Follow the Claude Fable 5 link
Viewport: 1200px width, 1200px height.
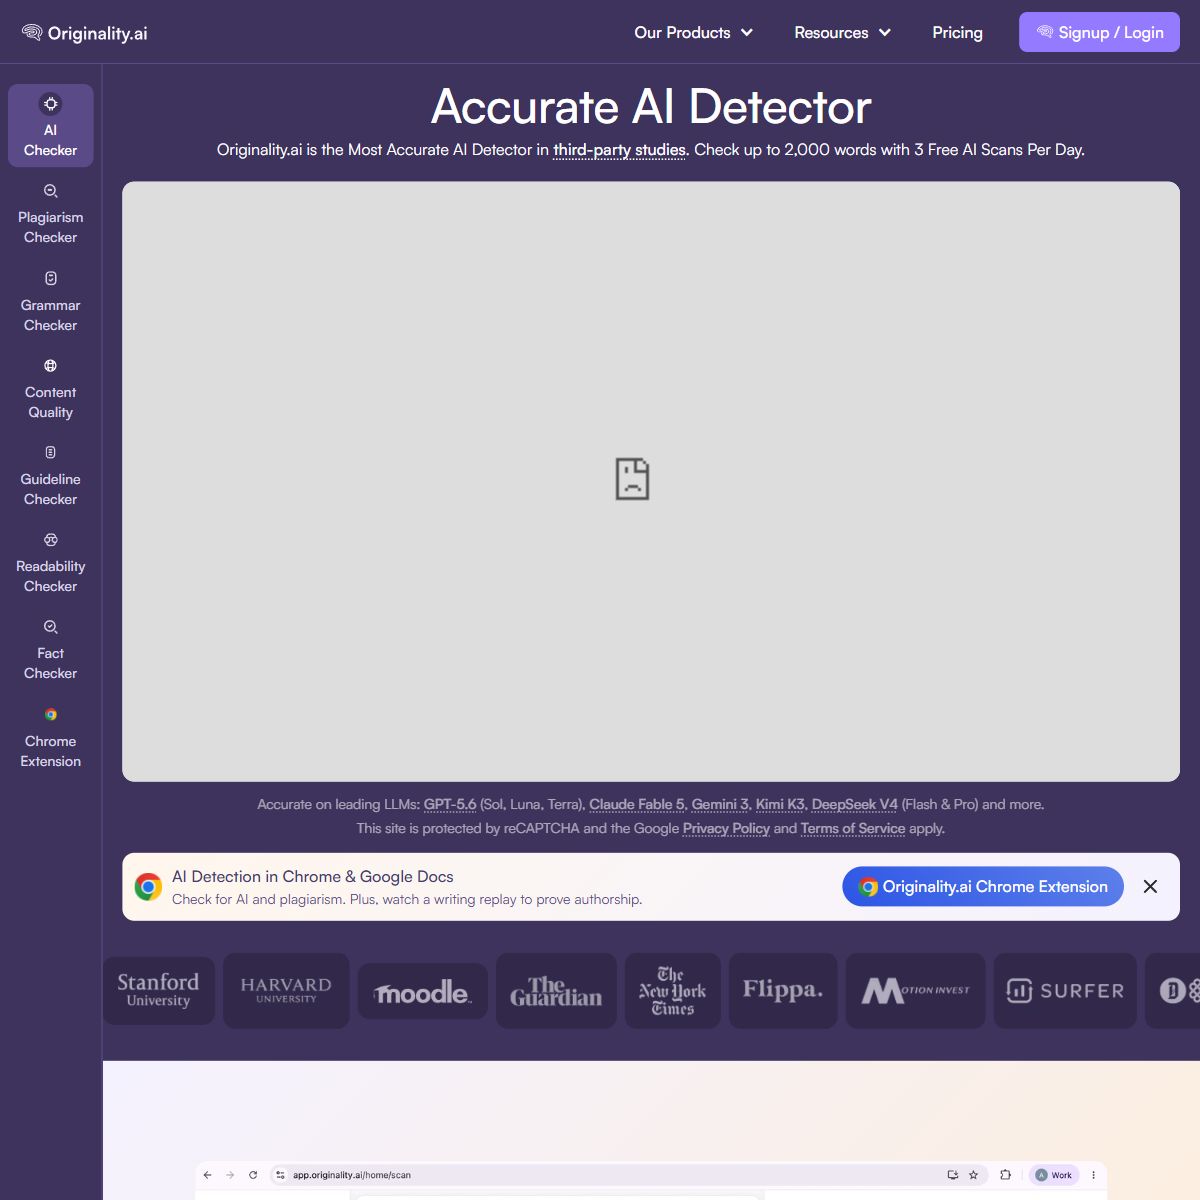tap(637, 804)
